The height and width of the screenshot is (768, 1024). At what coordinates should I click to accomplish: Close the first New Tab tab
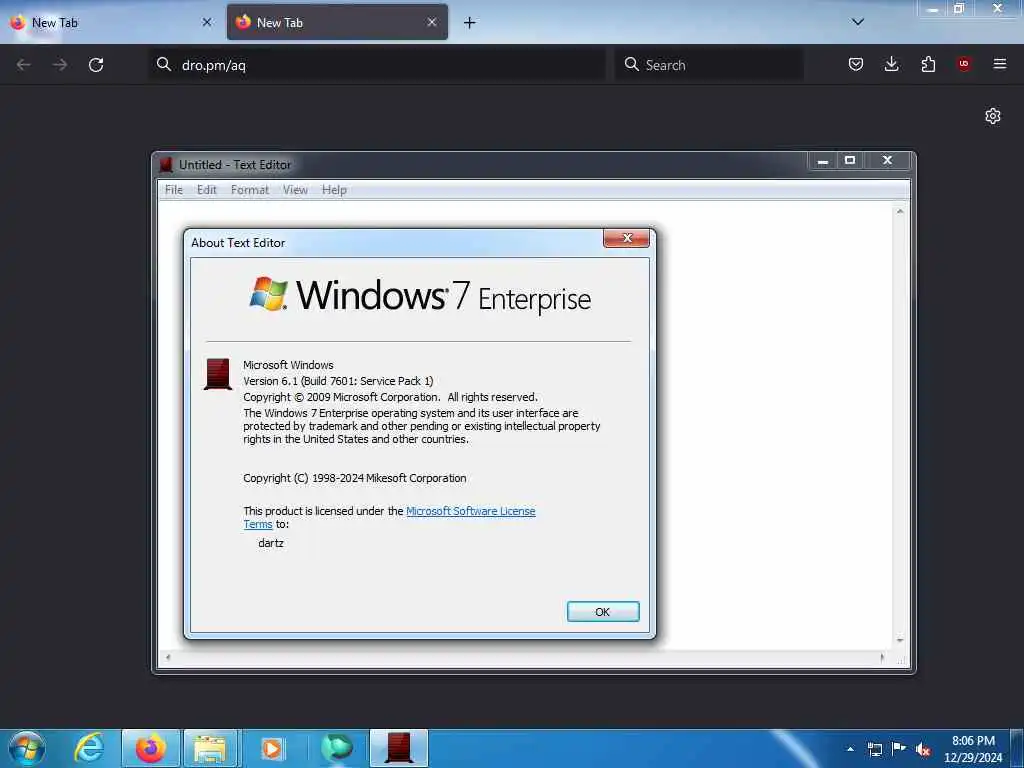[x=207, y=22]
